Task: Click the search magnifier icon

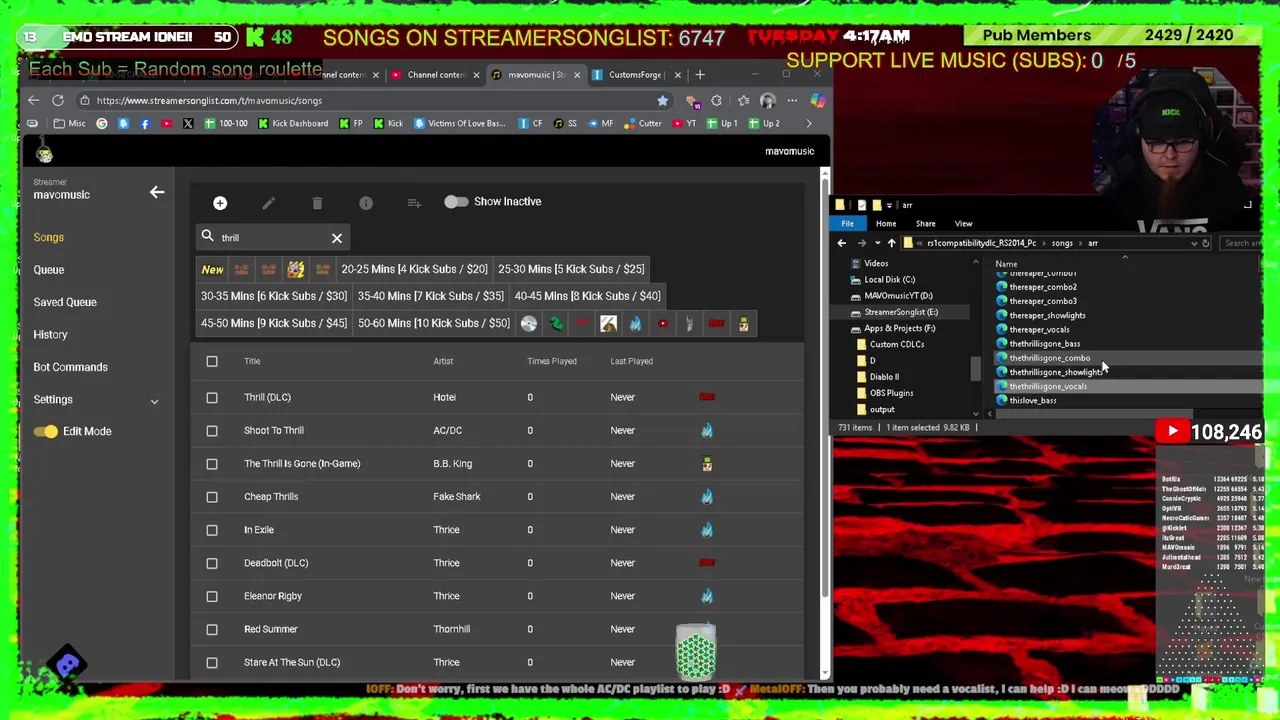Action: tap(208, 237)
